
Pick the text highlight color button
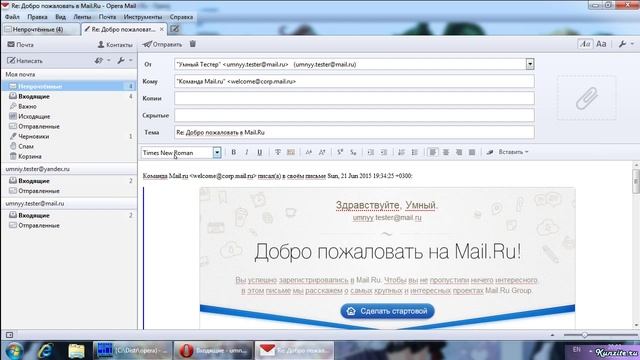click(291, 152)
